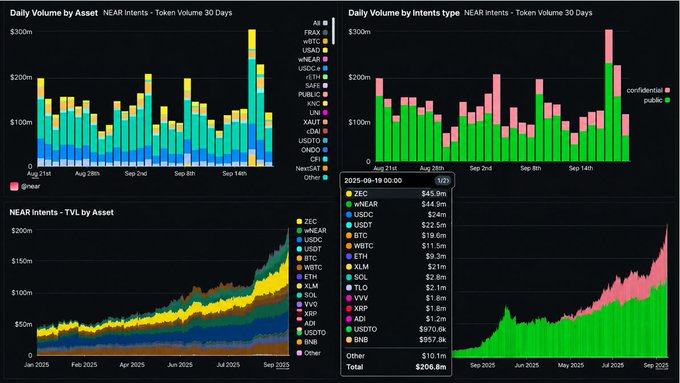Toggle wNEAR in the Daily Volume by Asset legend
The height and width of the screenshot is (383, 680).
(x=313, y=59)
